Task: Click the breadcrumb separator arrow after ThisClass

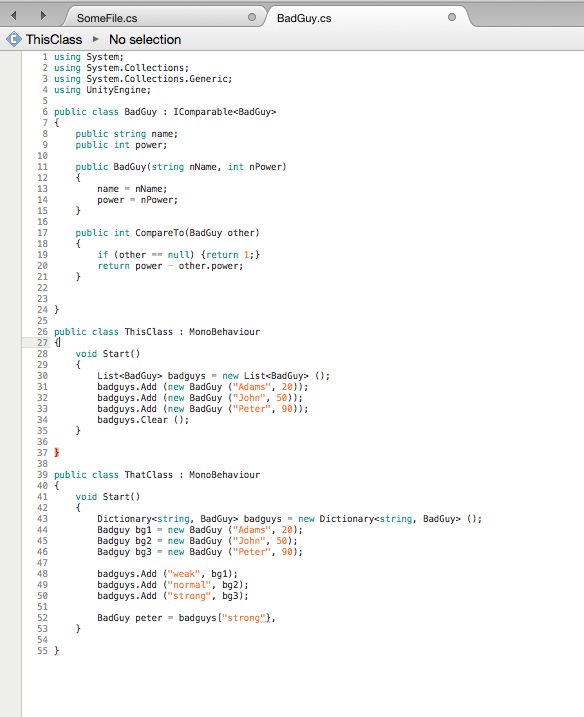Action: click(x=96, y=39)
